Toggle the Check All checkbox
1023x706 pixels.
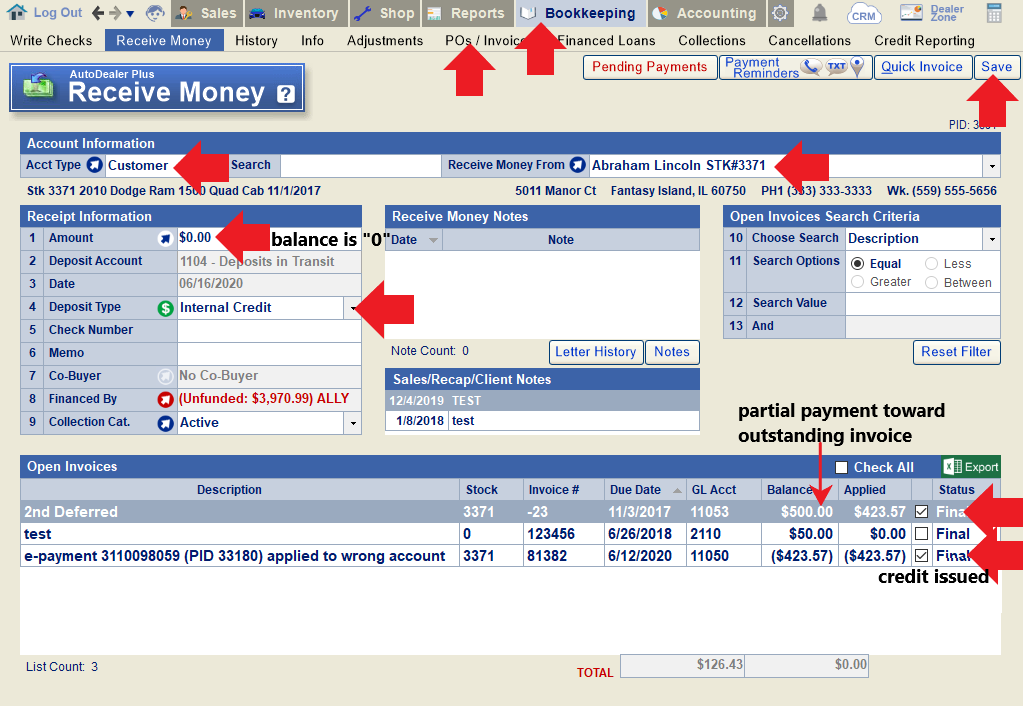(842, 467)
